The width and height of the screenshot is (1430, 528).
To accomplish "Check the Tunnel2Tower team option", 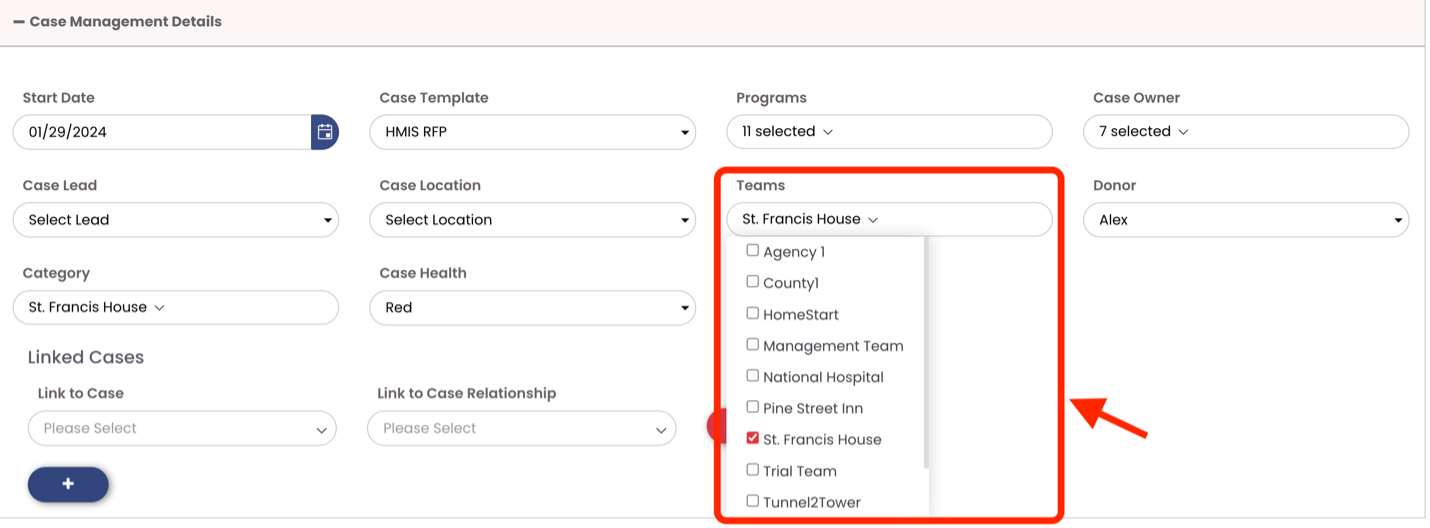I will [x=753, y=501].
